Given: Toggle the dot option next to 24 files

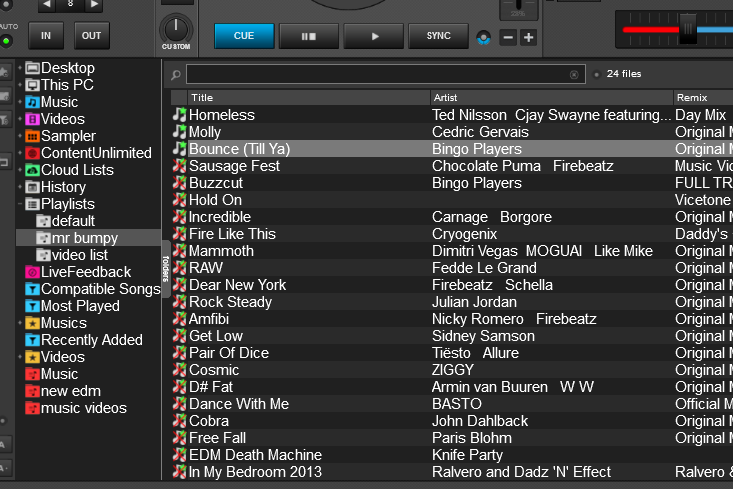Looking at the screenshot, I should pyautogui.click(x=596, y=74).
